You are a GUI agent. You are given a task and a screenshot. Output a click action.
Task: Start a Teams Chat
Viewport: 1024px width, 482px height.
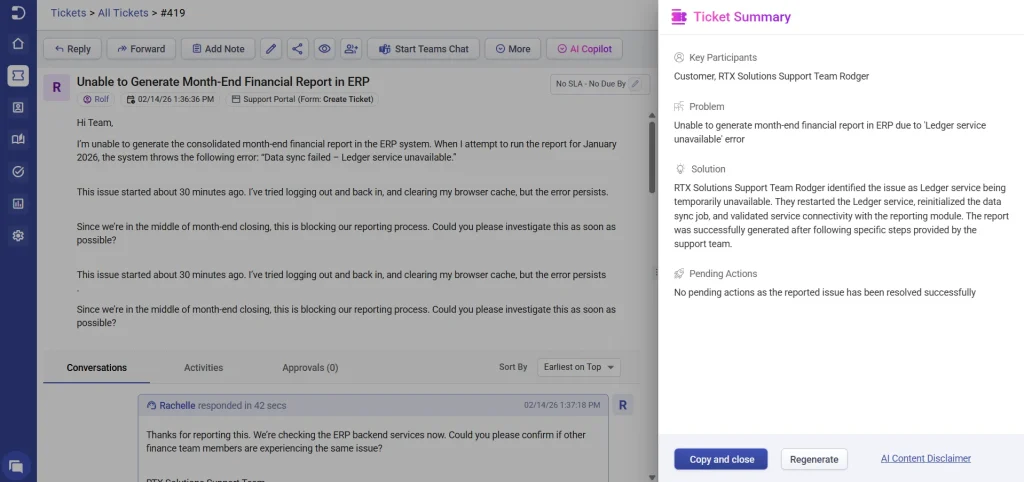click(x=423, y=49)
